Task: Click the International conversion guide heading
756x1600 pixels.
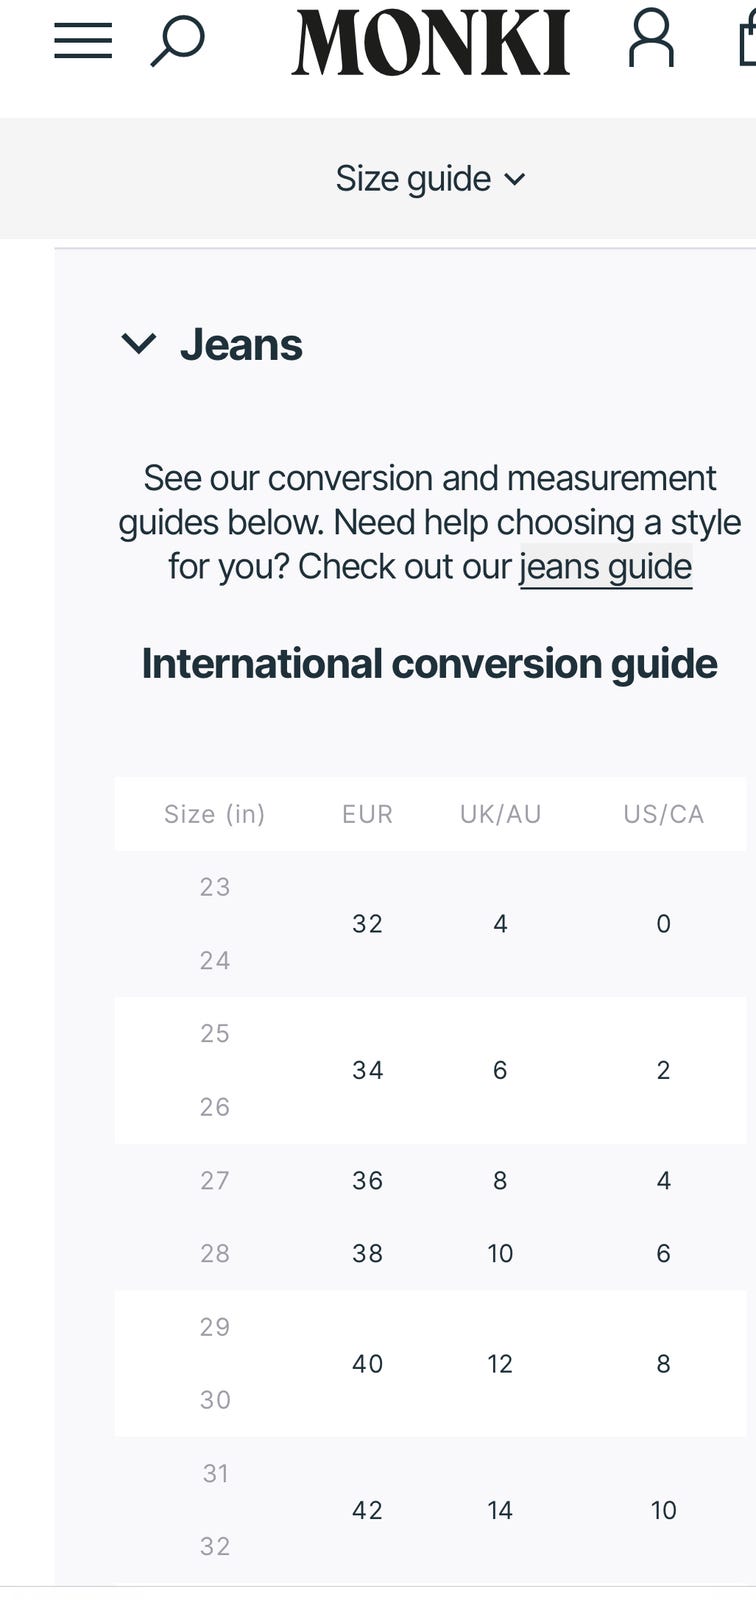Action: [429, 664]
